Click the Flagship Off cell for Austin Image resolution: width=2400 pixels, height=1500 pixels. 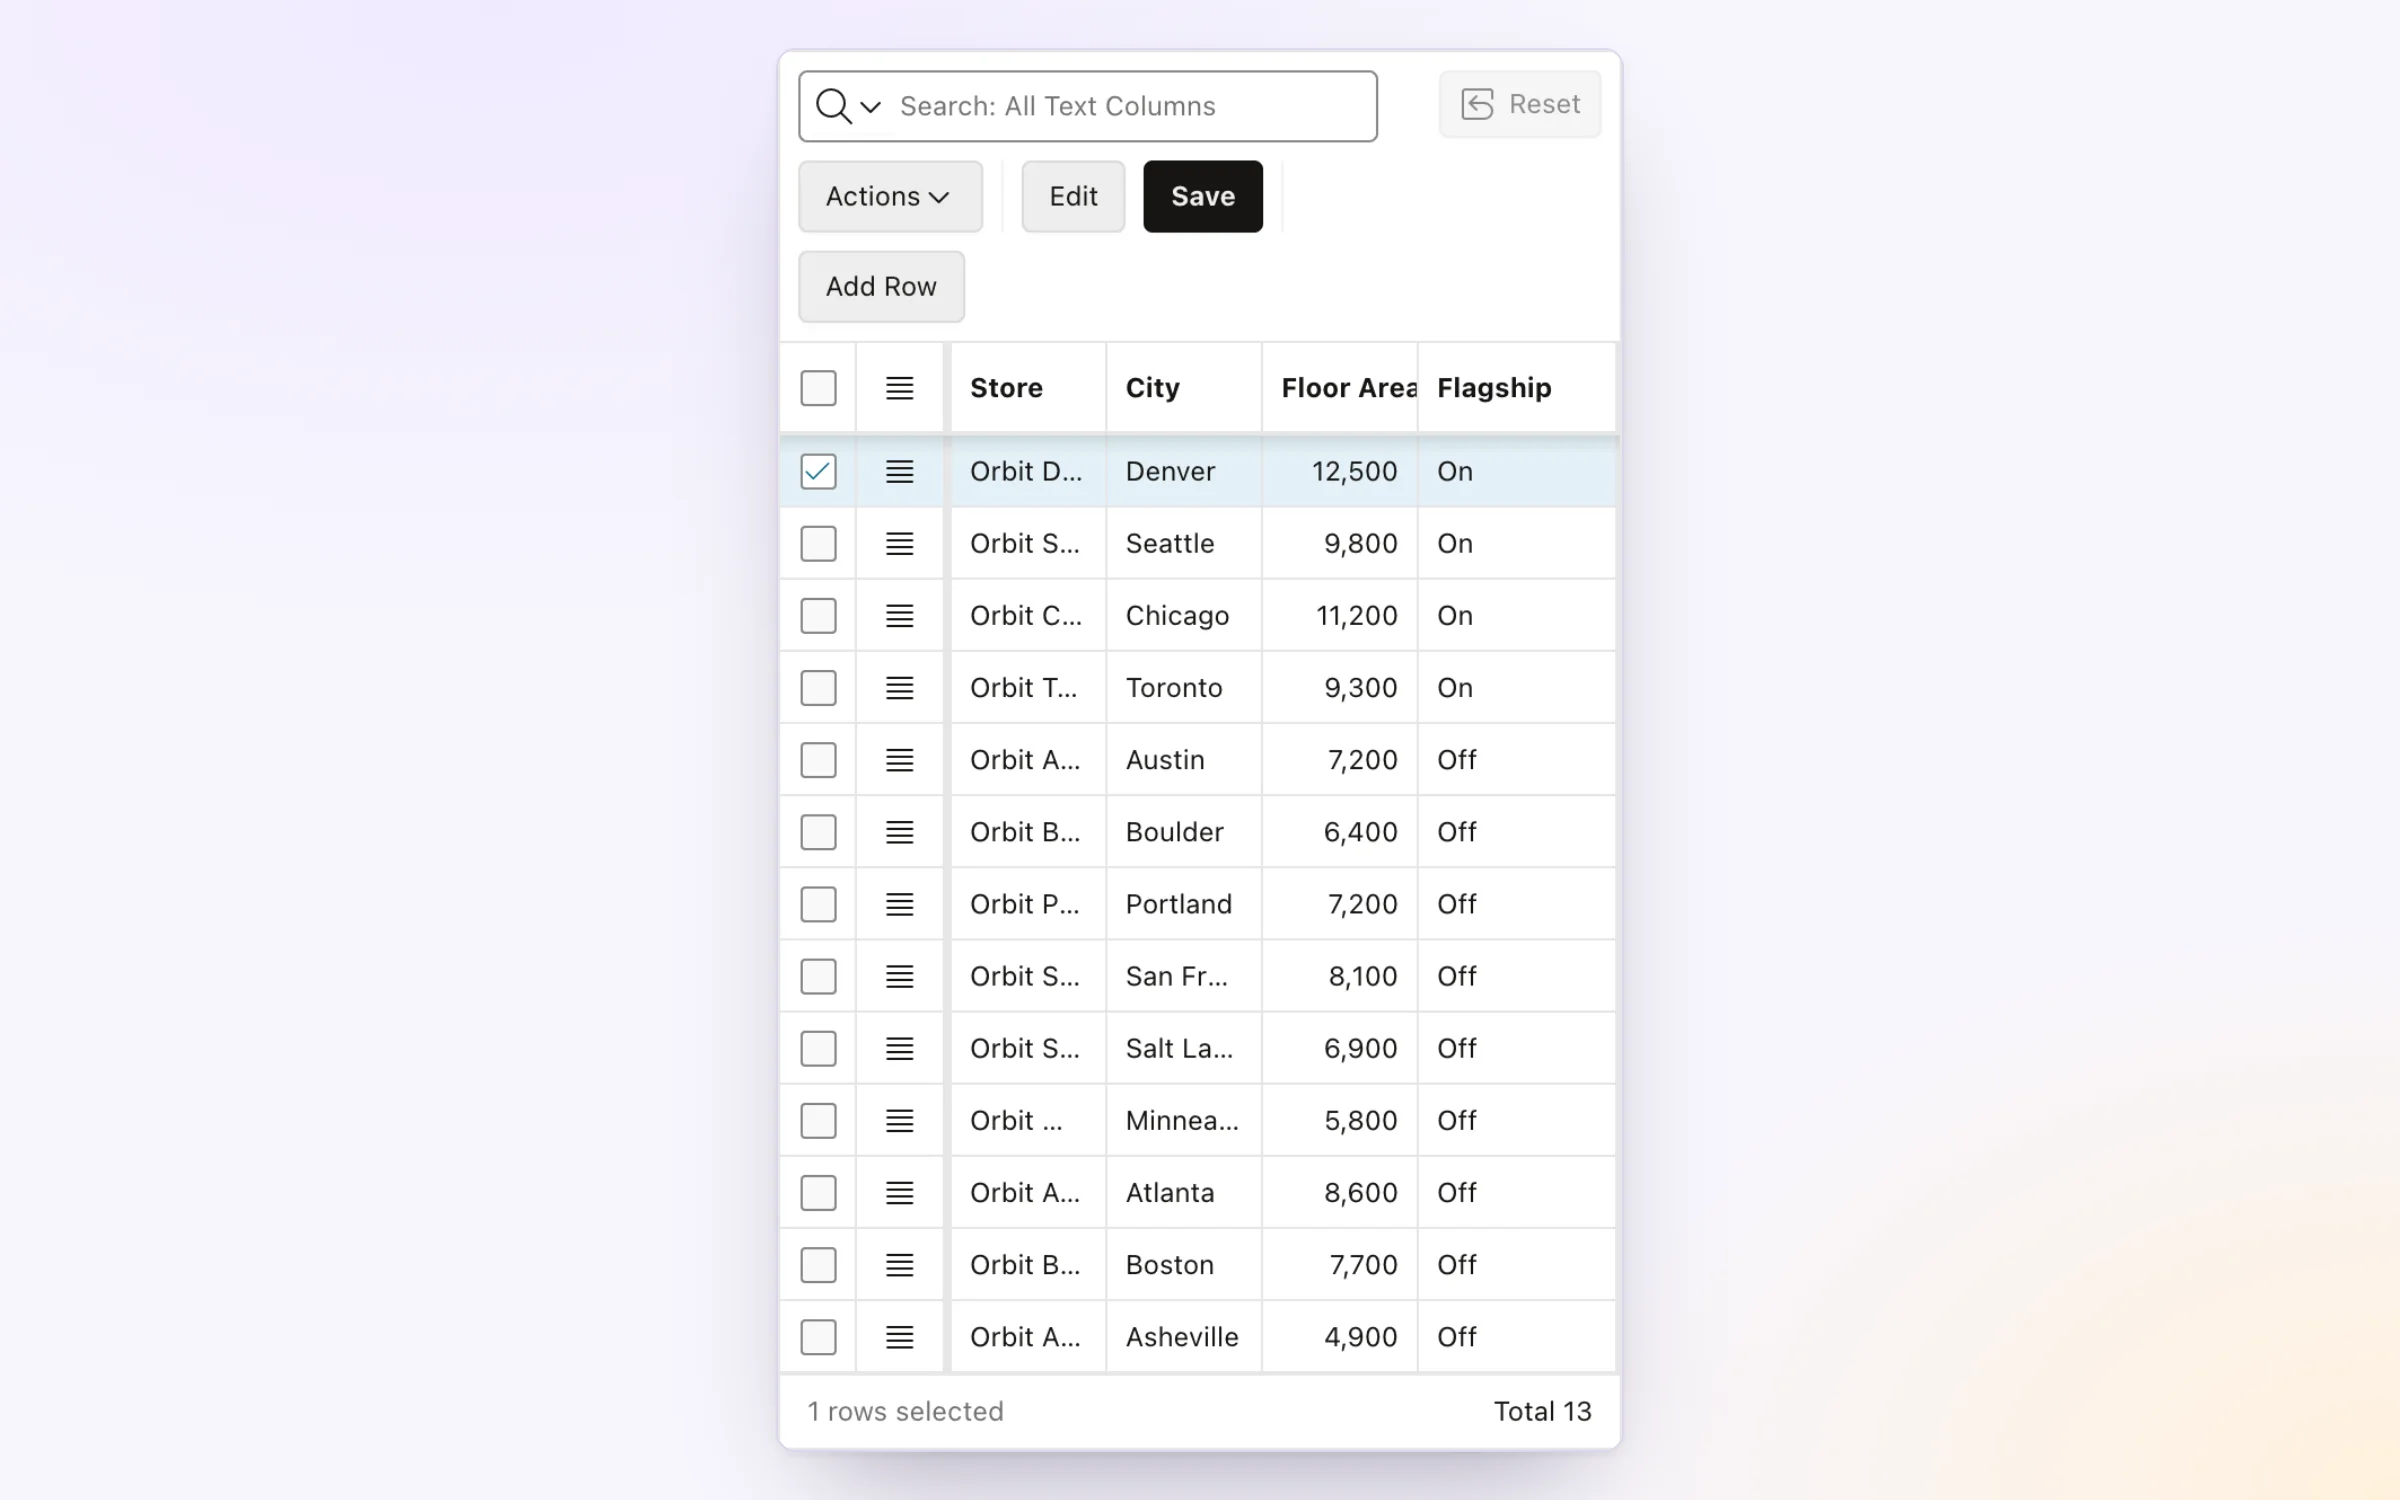(1516, 759)
